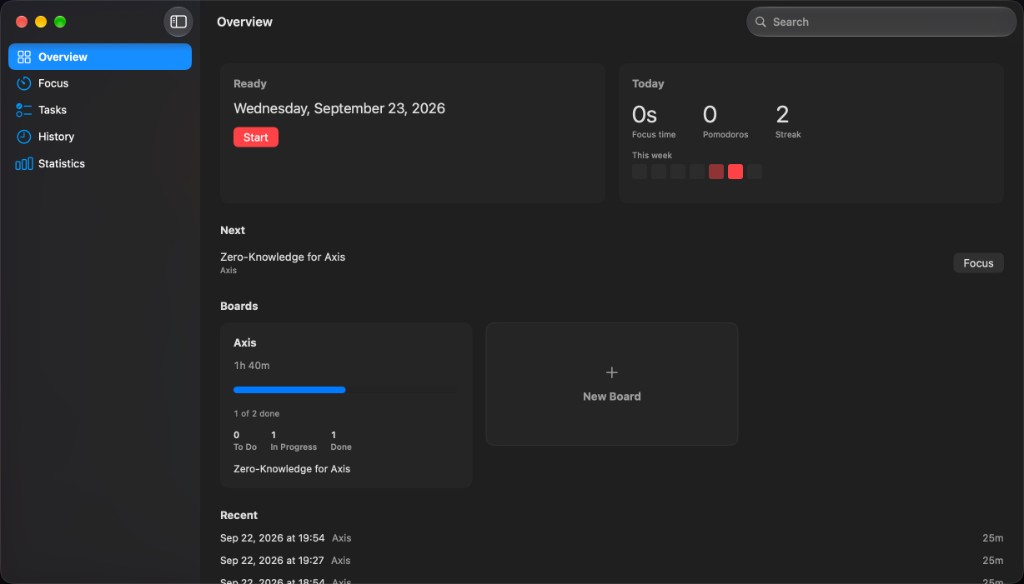Click the Today card heading
This screenshot has width=1024, height=584.
(648, 84)
